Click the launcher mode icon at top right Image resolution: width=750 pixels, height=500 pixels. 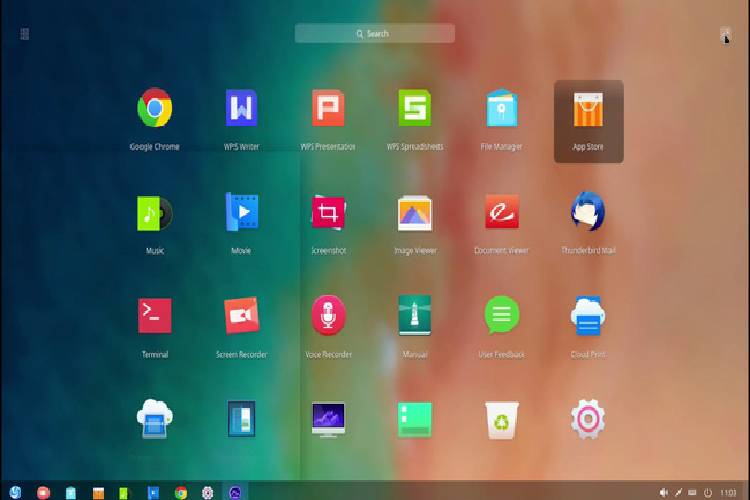coord(725,34)
